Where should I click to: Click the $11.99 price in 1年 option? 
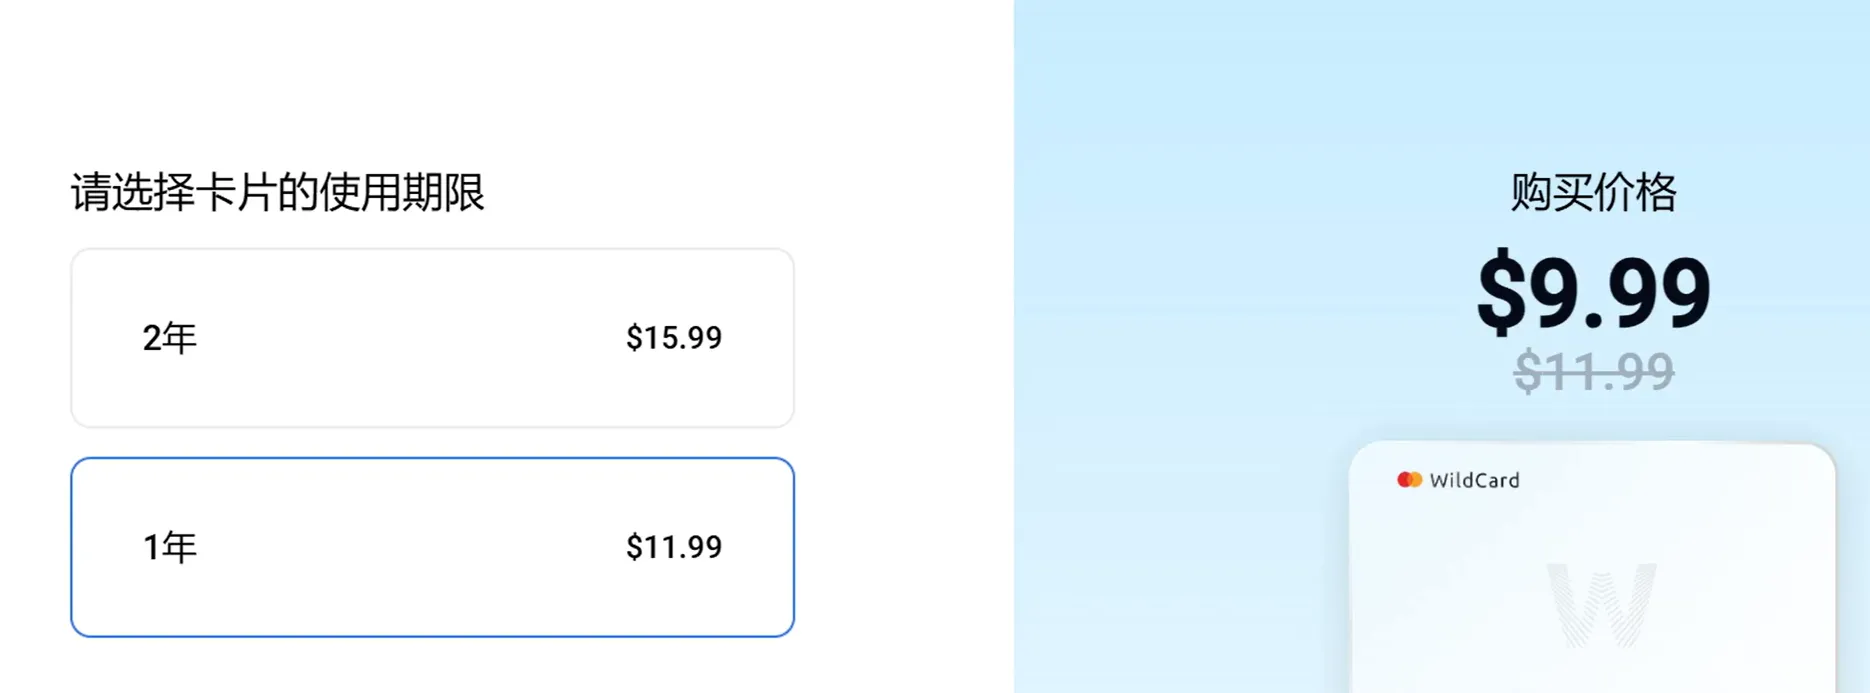pos(674,547)
